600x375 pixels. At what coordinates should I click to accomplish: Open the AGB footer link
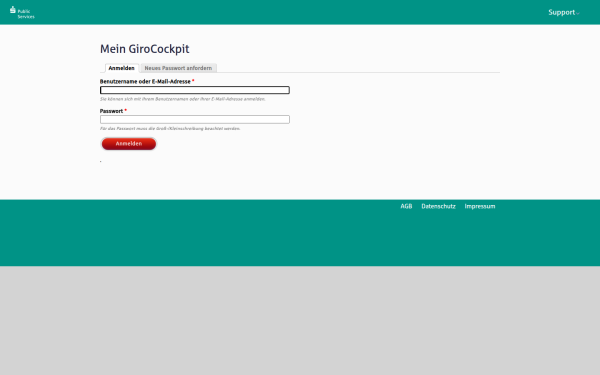(406, 206)
